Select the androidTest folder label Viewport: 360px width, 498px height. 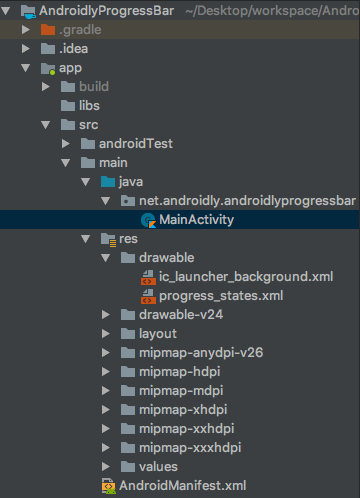coord(136,144)
